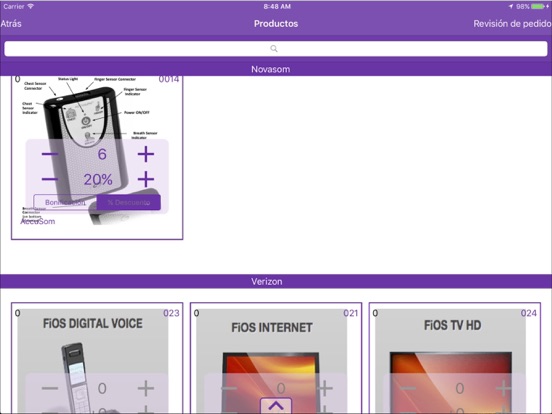This screenshot has width=552, height=414.
Task: Increase FiOS Internet quantity
Action: [325, 388]
